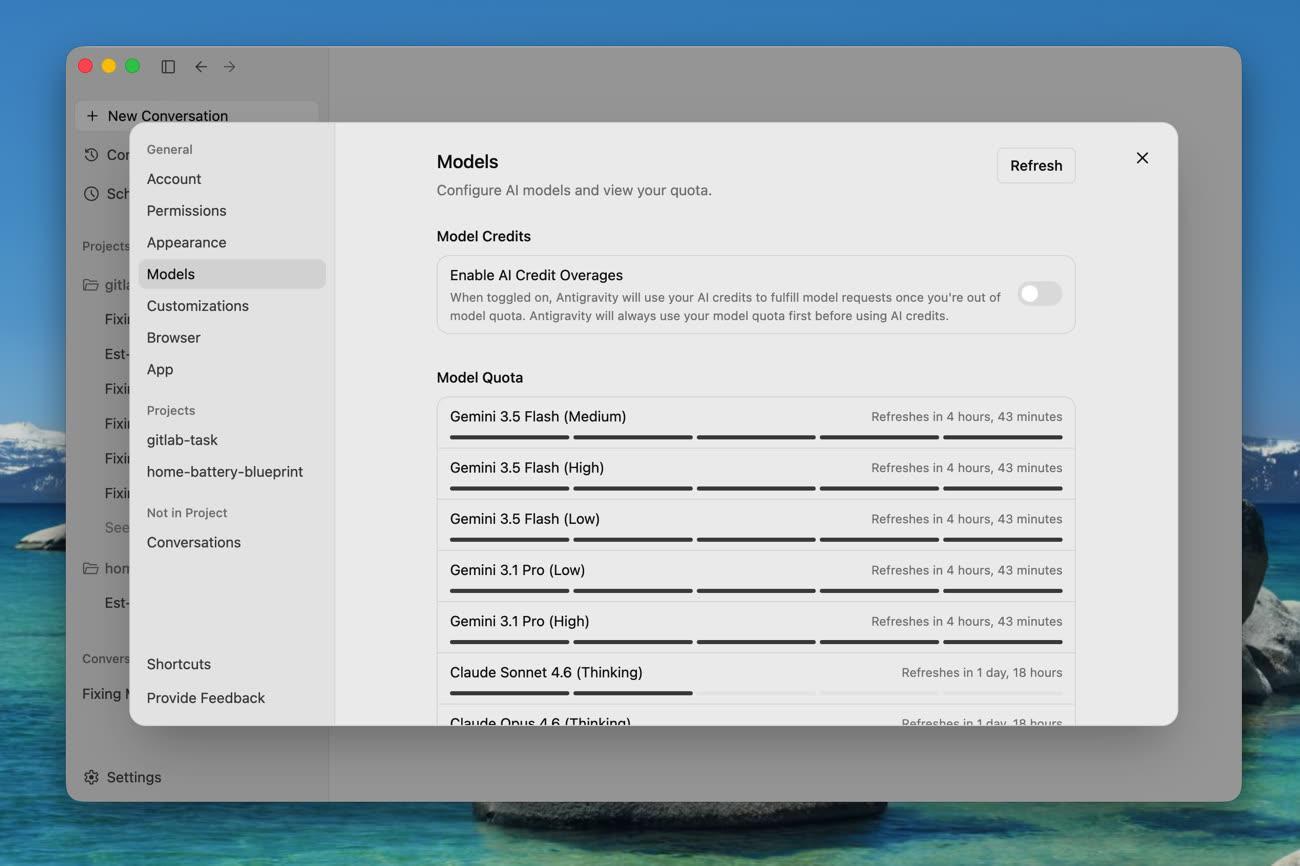Image resolution: width=1300 pixels, height=866 pixels.
Task: Click the Gemini 3.5 Flash (Low) quota bar
Action: click(756, 539)
